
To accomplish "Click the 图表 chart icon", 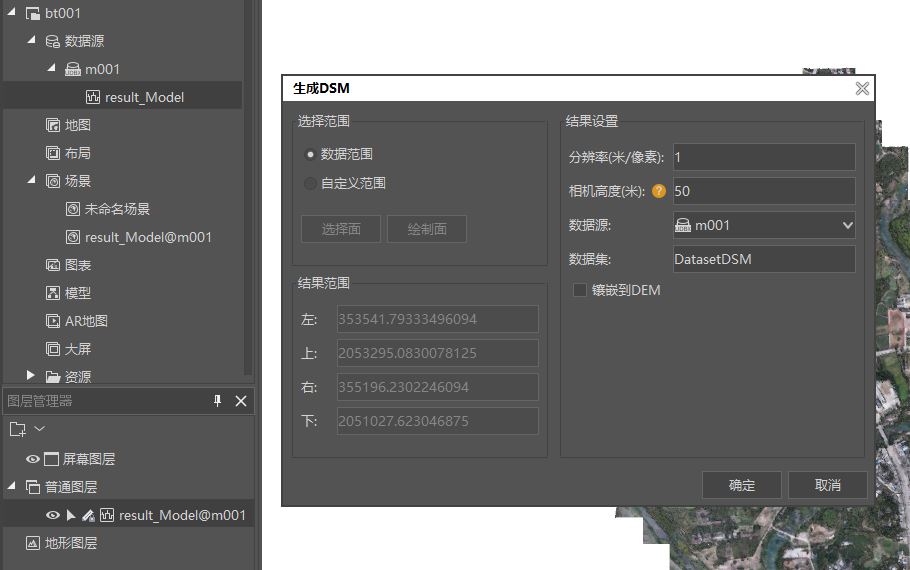I will 53,265.
